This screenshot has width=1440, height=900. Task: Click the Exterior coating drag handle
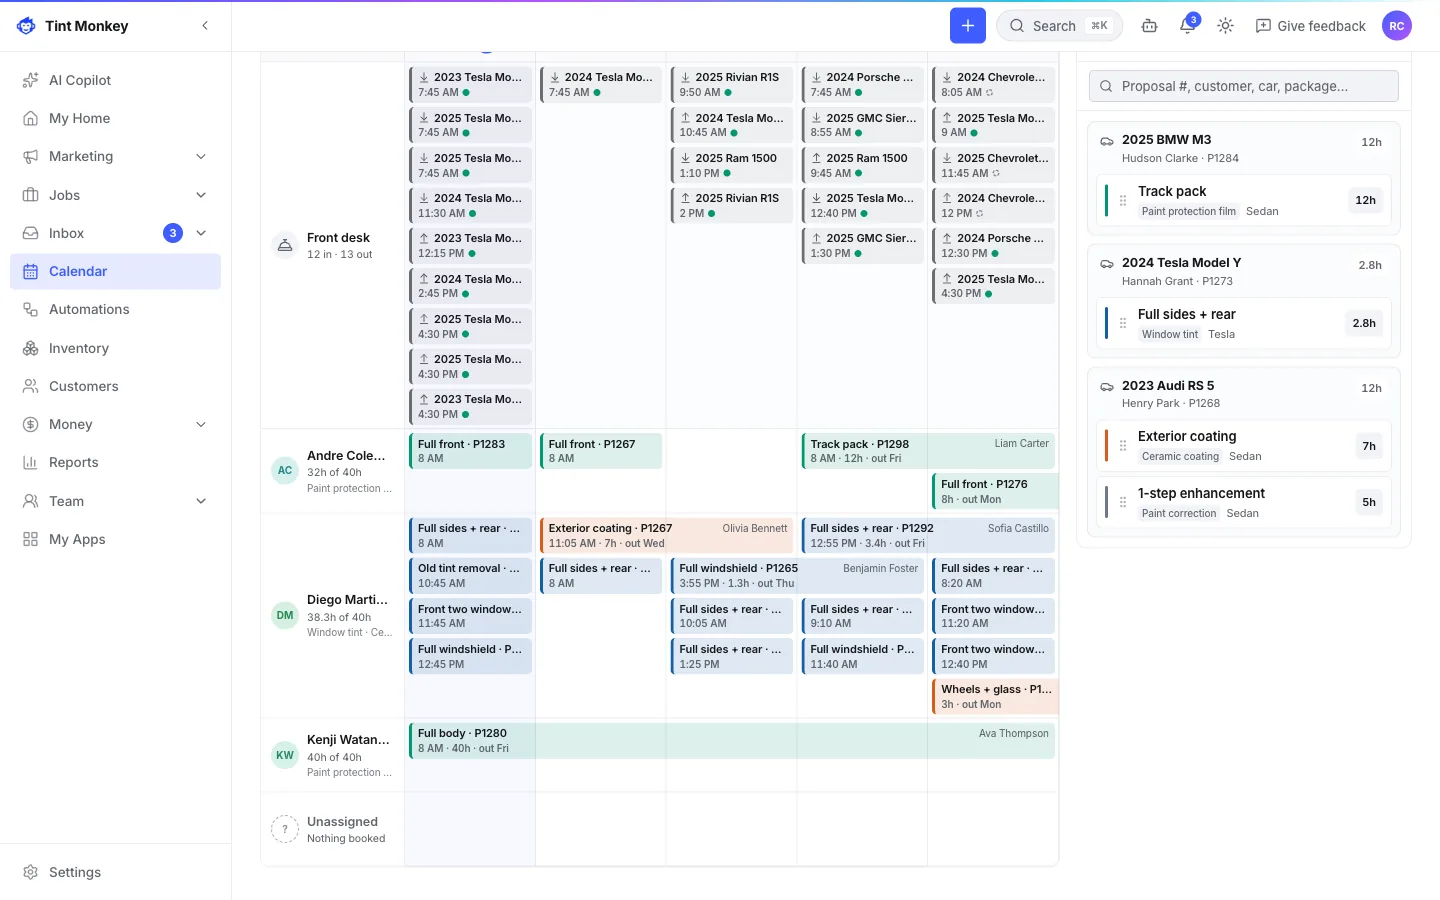click(x=1123, y=446)
